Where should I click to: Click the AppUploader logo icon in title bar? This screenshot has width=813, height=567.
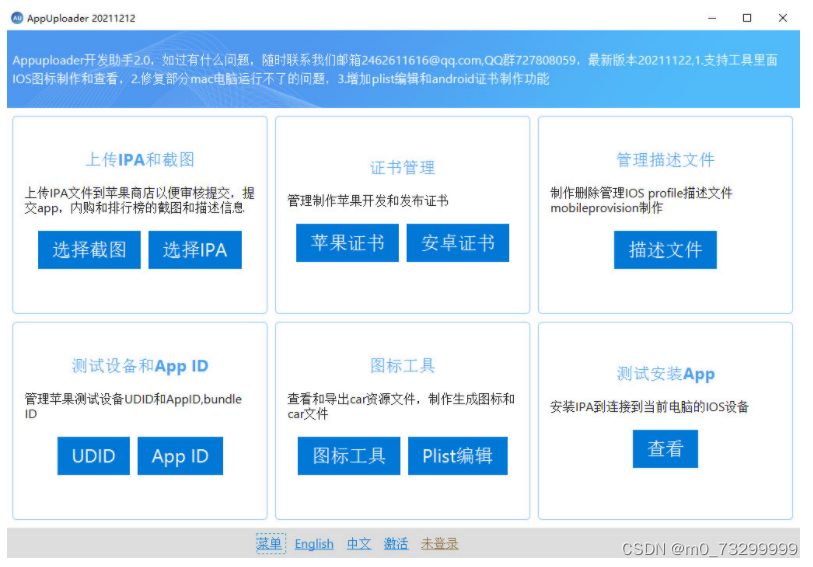[17, 18]
